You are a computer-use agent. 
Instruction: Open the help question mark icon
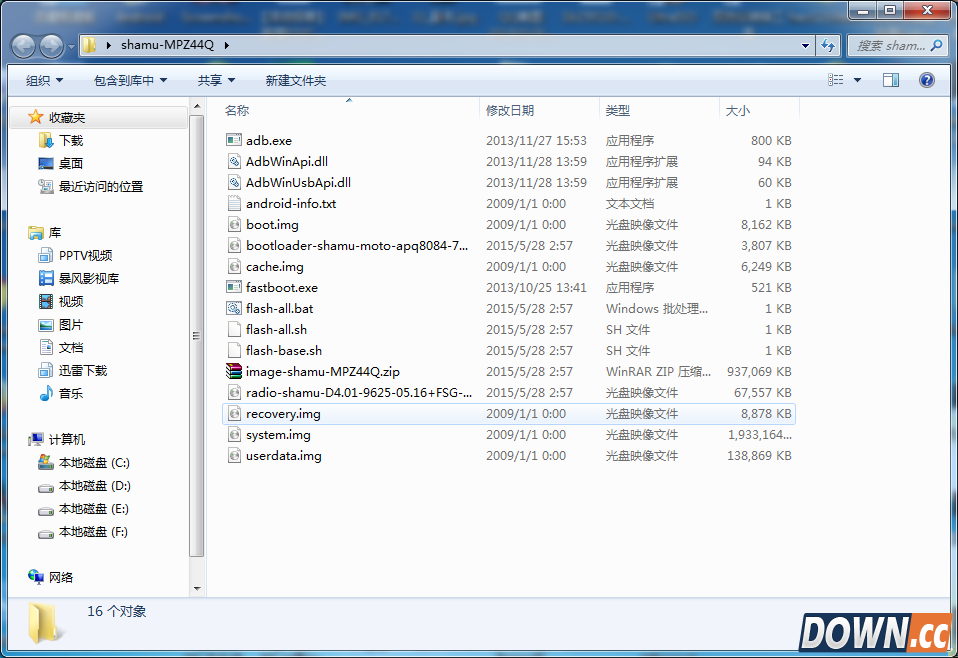(x=926, y=80)
